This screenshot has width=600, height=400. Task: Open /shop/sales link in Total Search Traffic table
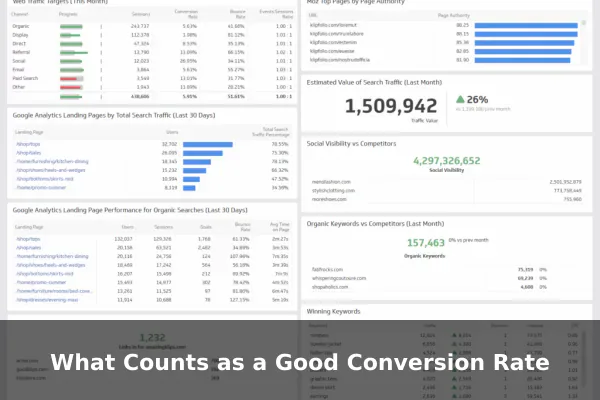(29, 153)
